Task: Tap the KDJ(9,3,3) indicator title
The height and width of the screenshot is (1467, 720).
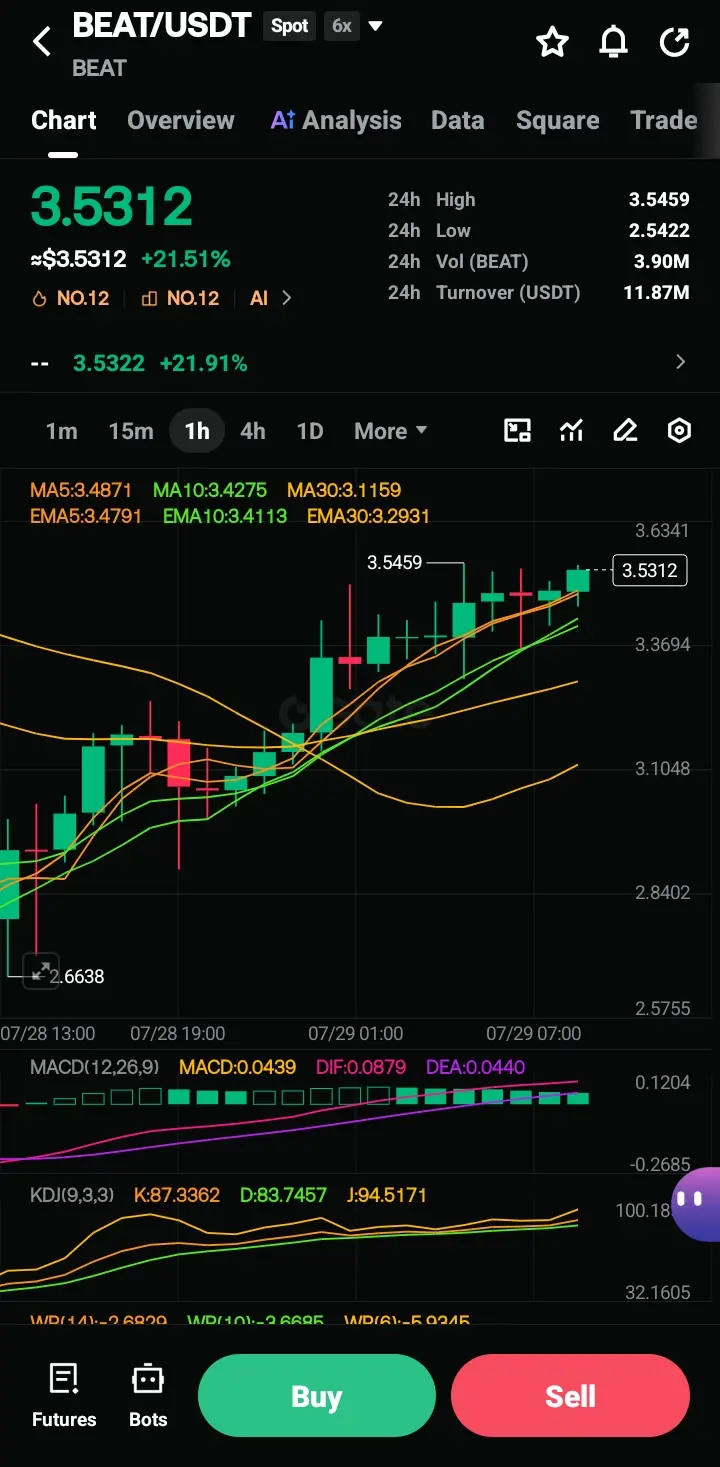Action: [72, 1195]
